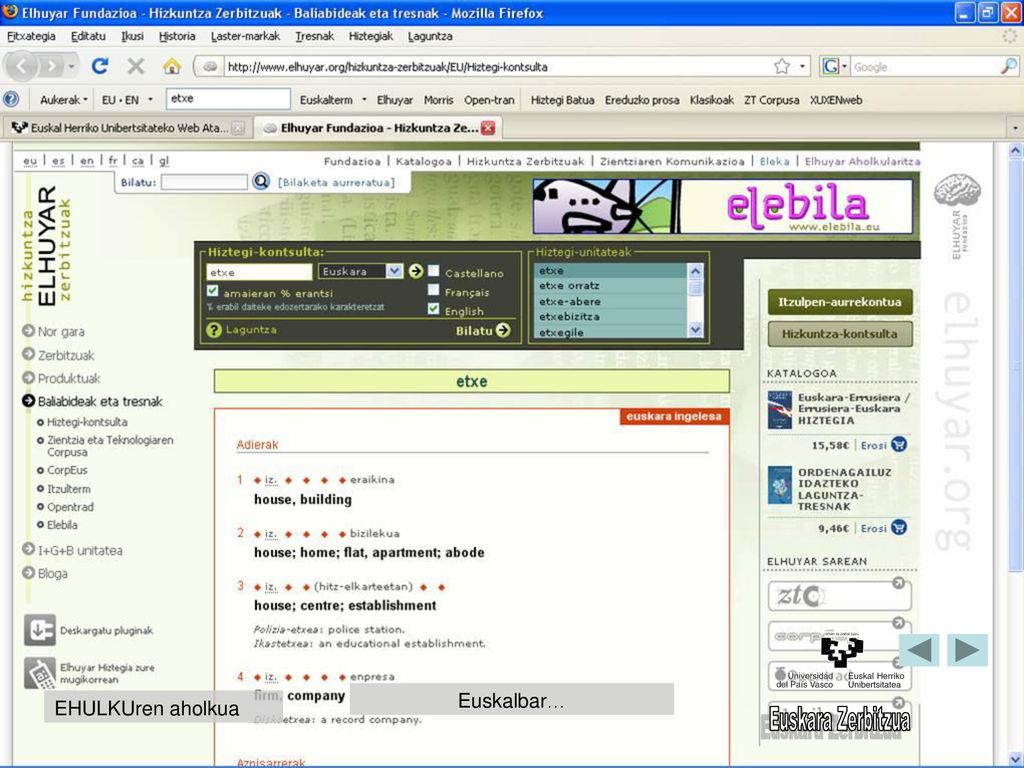1024x768 pixels.
Task: Open CorpEus in the sidebar
Action: (x=67, y=470)
